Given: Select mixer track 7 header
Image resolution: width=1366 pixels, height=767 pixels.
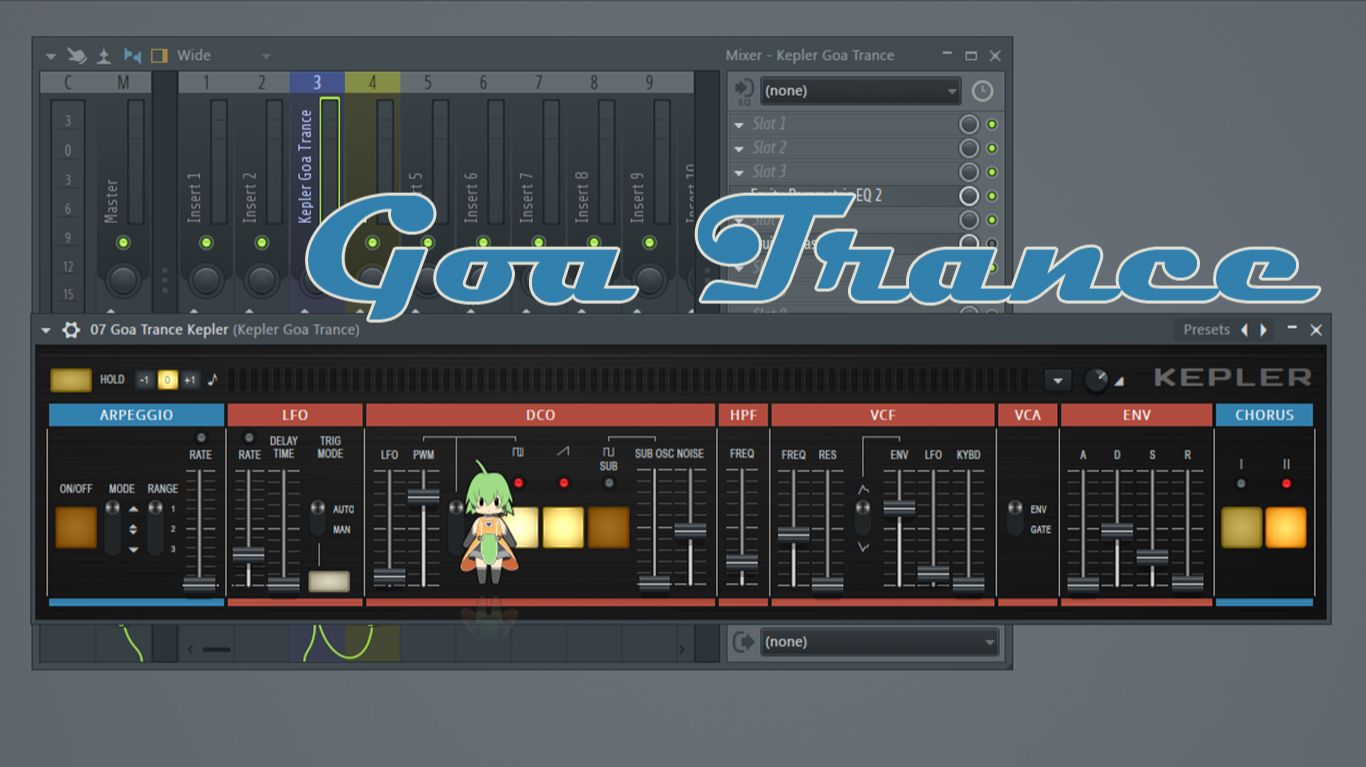Looking at the screenshot, I should tap(538, 82).
